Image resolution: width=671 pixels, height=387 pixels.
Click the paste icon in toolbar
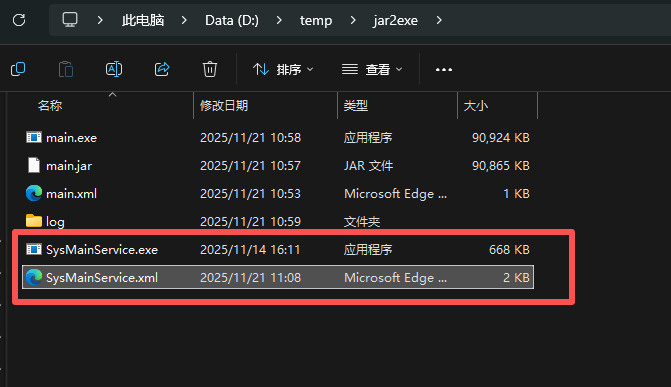[x=66, y=69]
